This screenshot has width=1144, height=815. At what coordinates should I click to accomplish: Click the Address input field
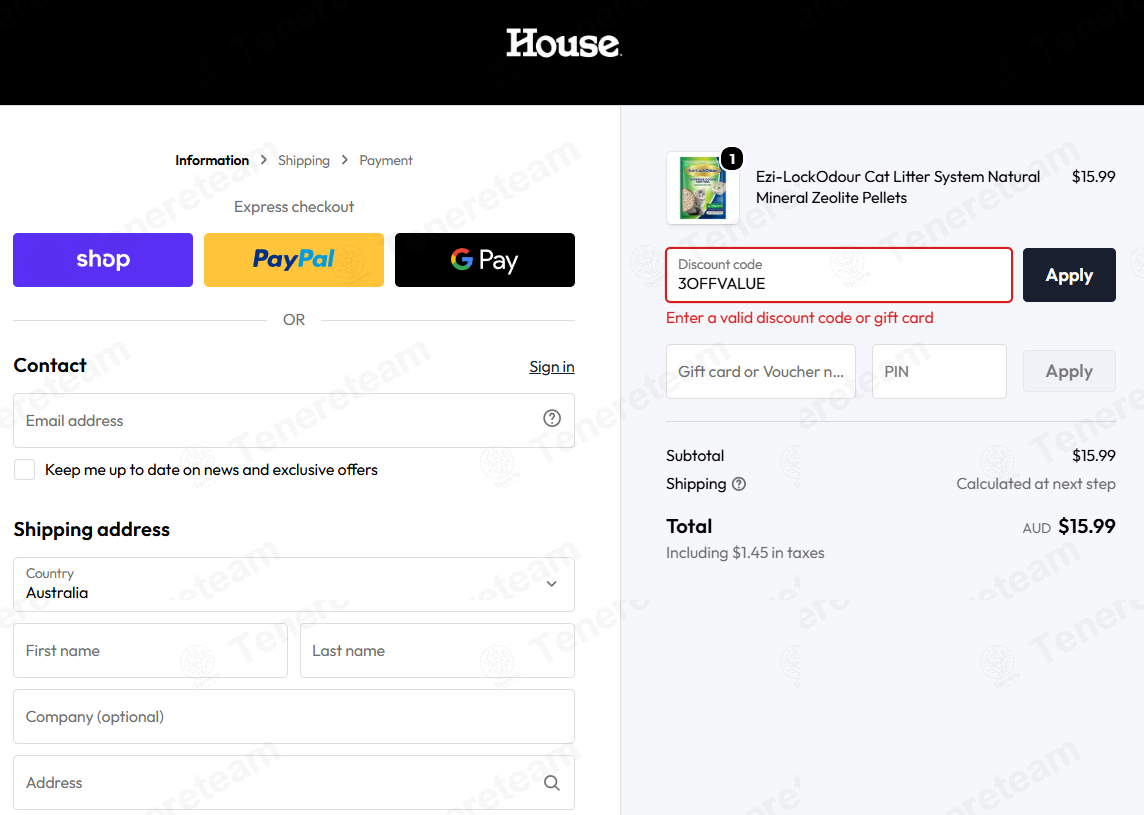(x=294, y=782)
